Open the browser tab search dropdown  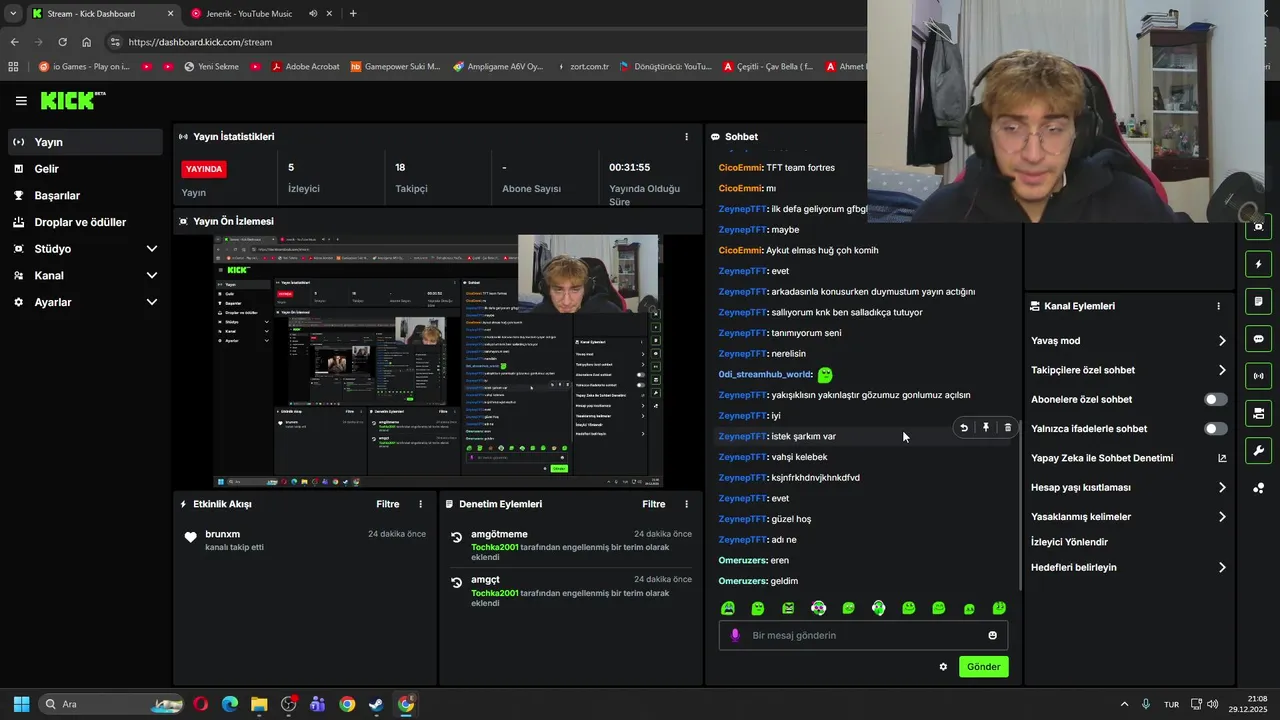[x=13, y=14]
